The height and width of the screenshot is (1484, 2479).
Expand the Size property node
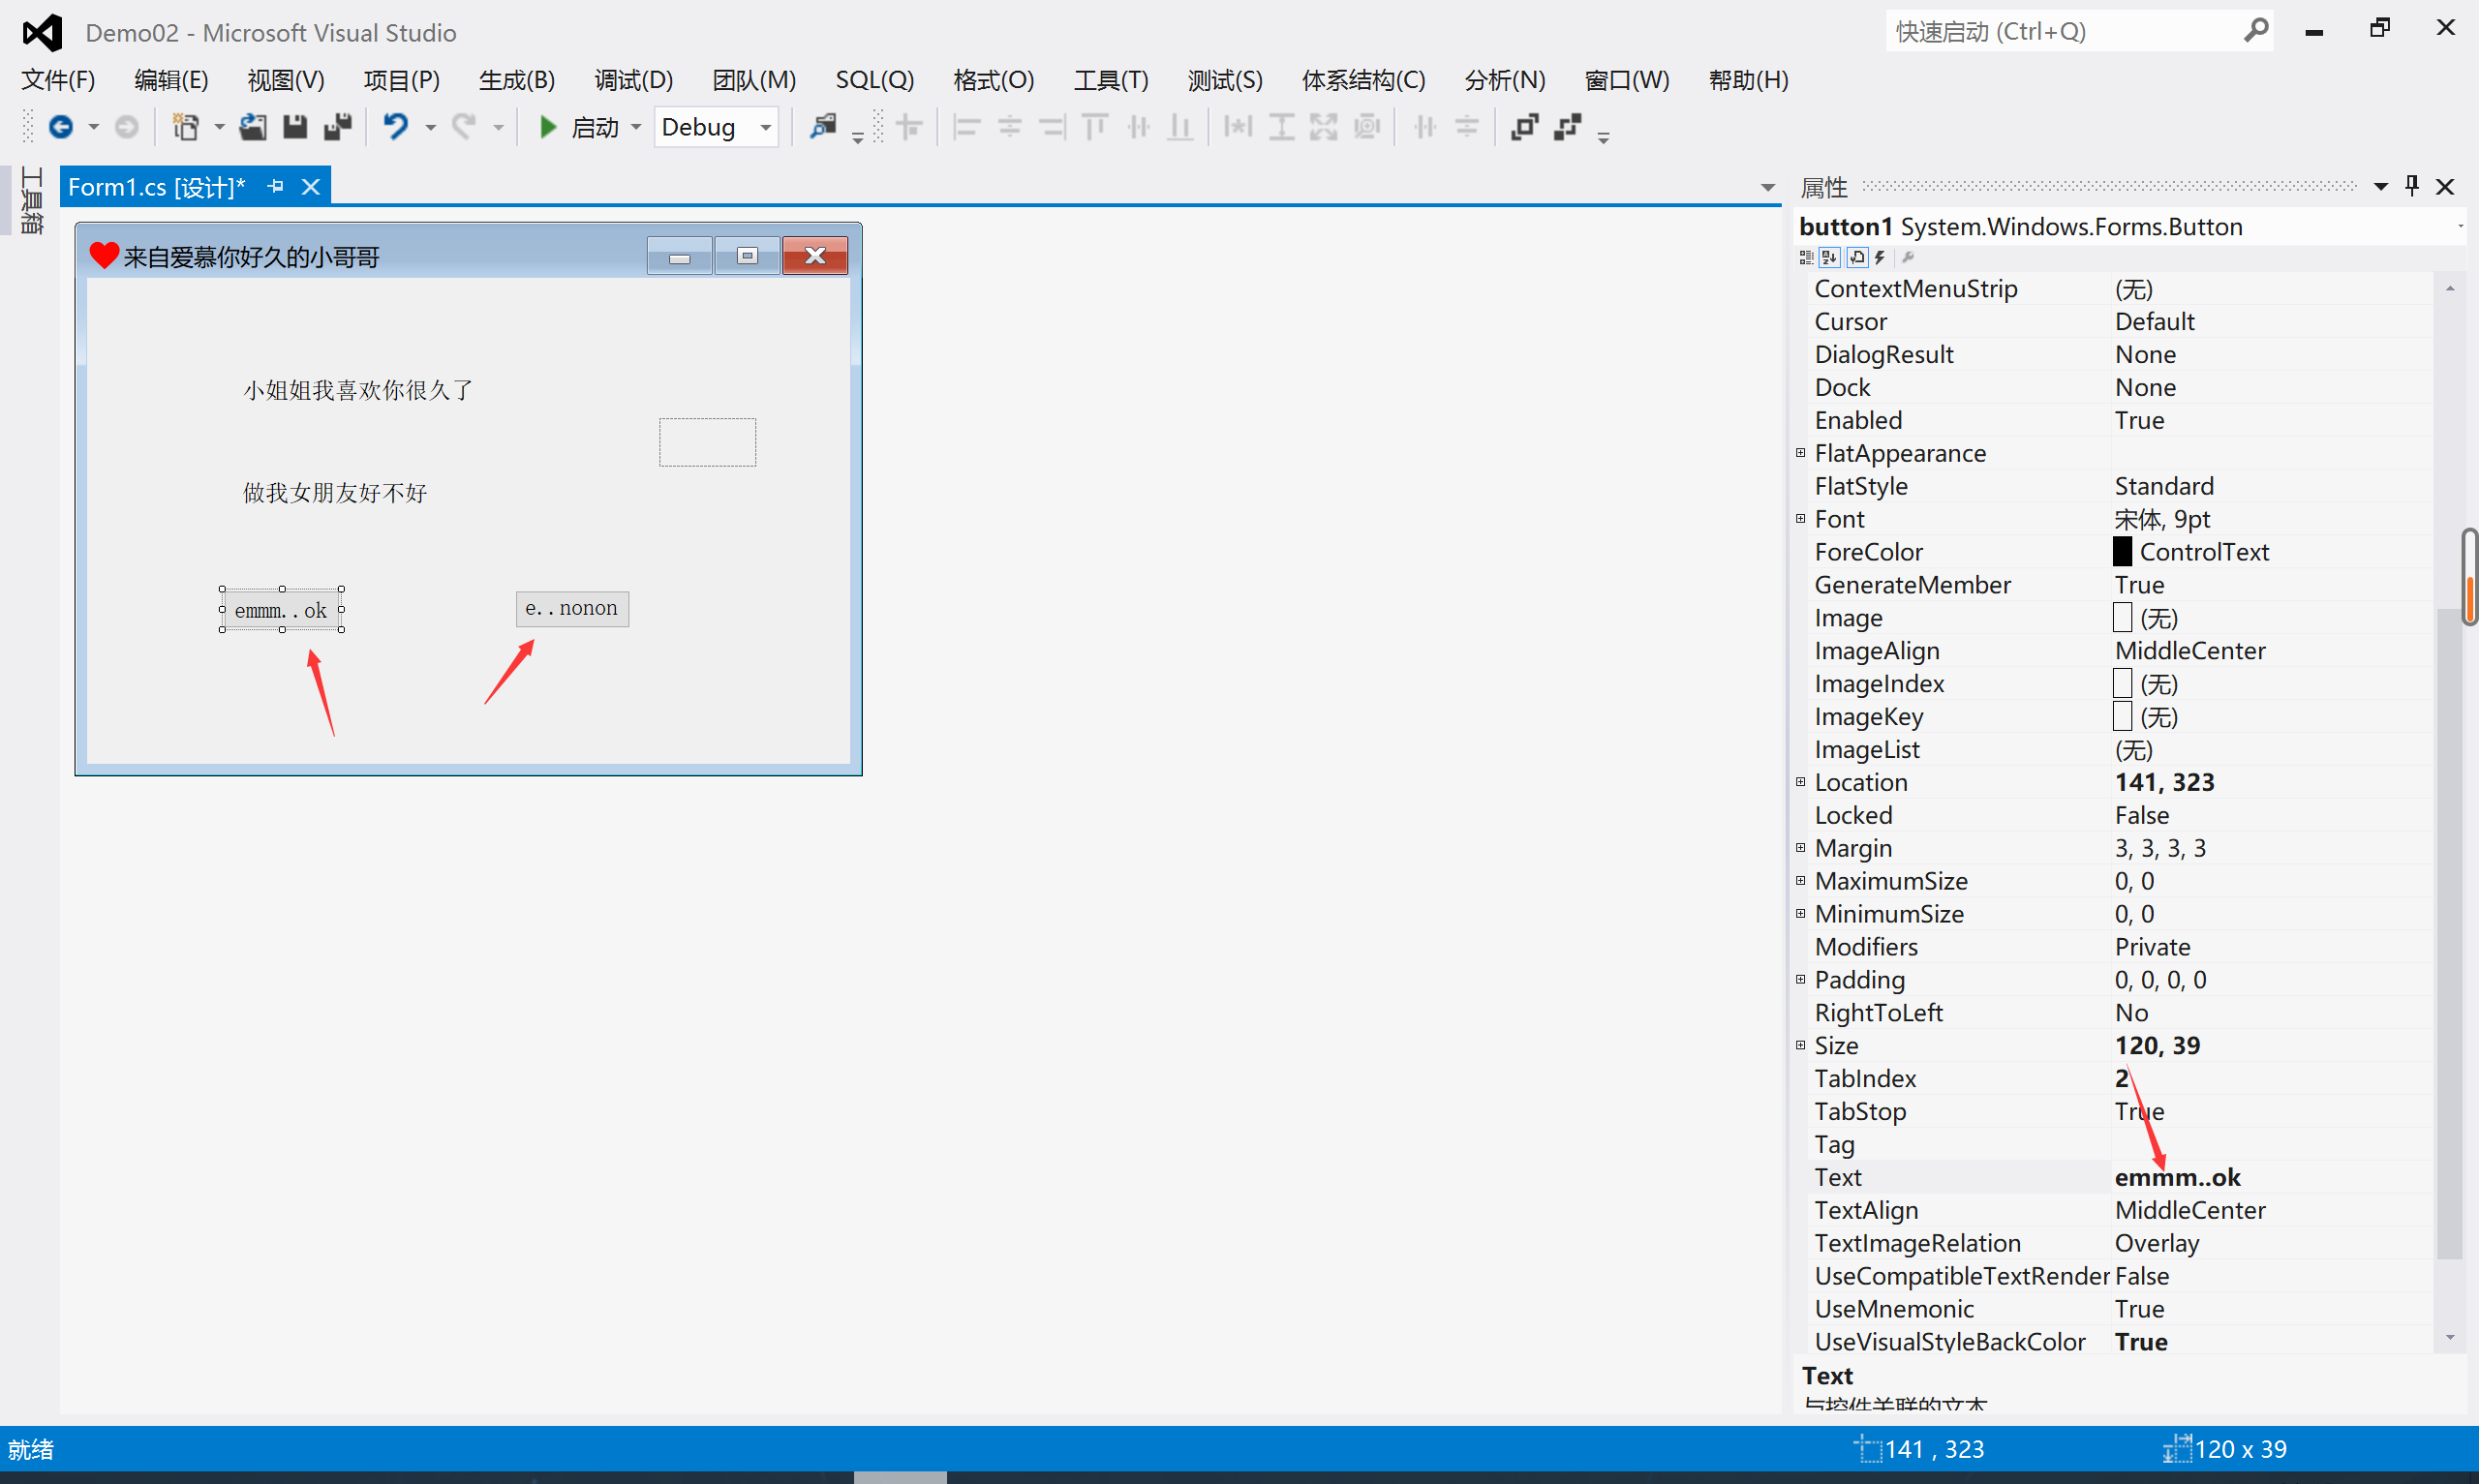1801,1045
